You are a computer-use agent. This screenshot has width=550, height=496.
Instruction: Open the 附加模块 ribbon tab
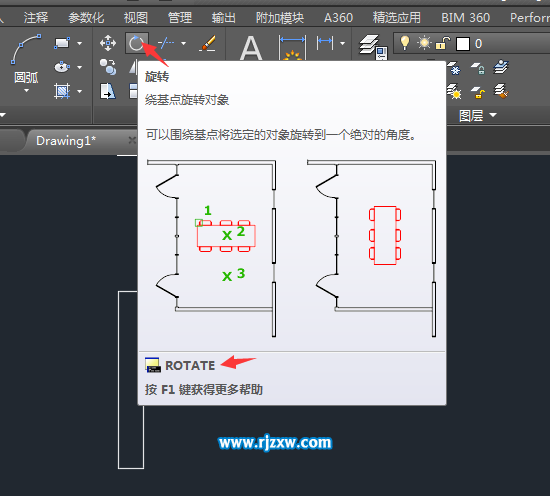pos(280,18)
